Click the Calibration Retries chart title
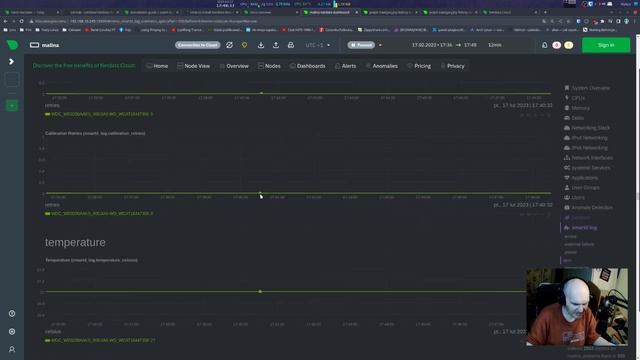This screenshot has height=360, width=640. click(95, 133)
